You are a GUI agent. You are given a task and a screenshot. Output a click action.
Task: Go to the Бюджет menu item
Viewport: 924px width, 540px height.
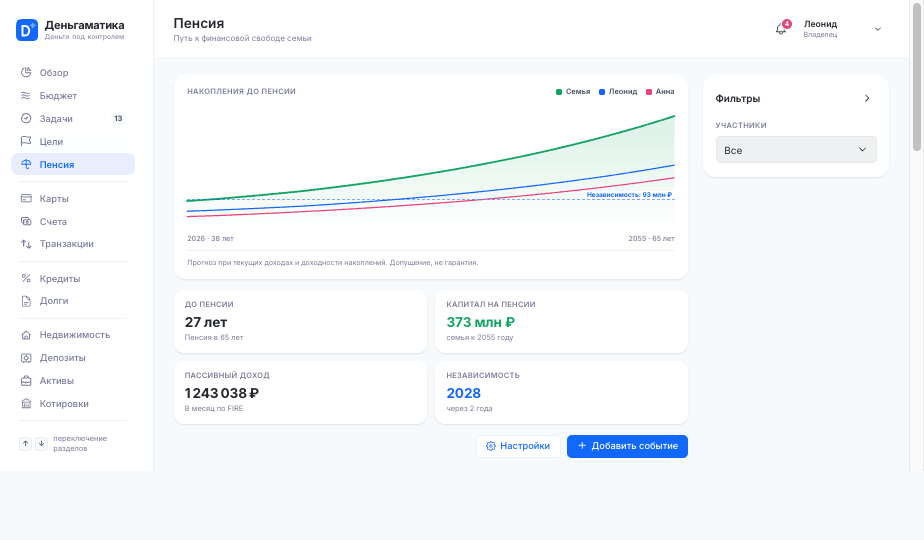click(x=73, y=96)
